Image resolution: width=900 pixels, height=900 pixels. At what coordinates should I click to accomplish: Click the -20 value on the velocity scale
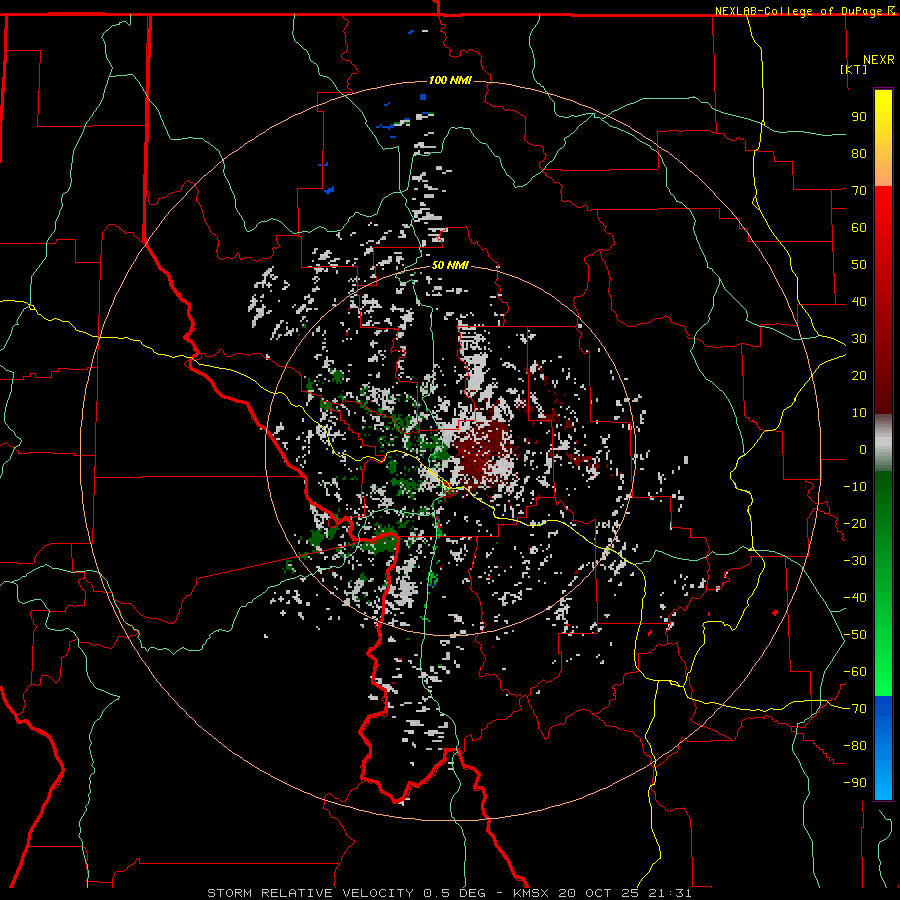pyautogui.click(x=855, y=524)
